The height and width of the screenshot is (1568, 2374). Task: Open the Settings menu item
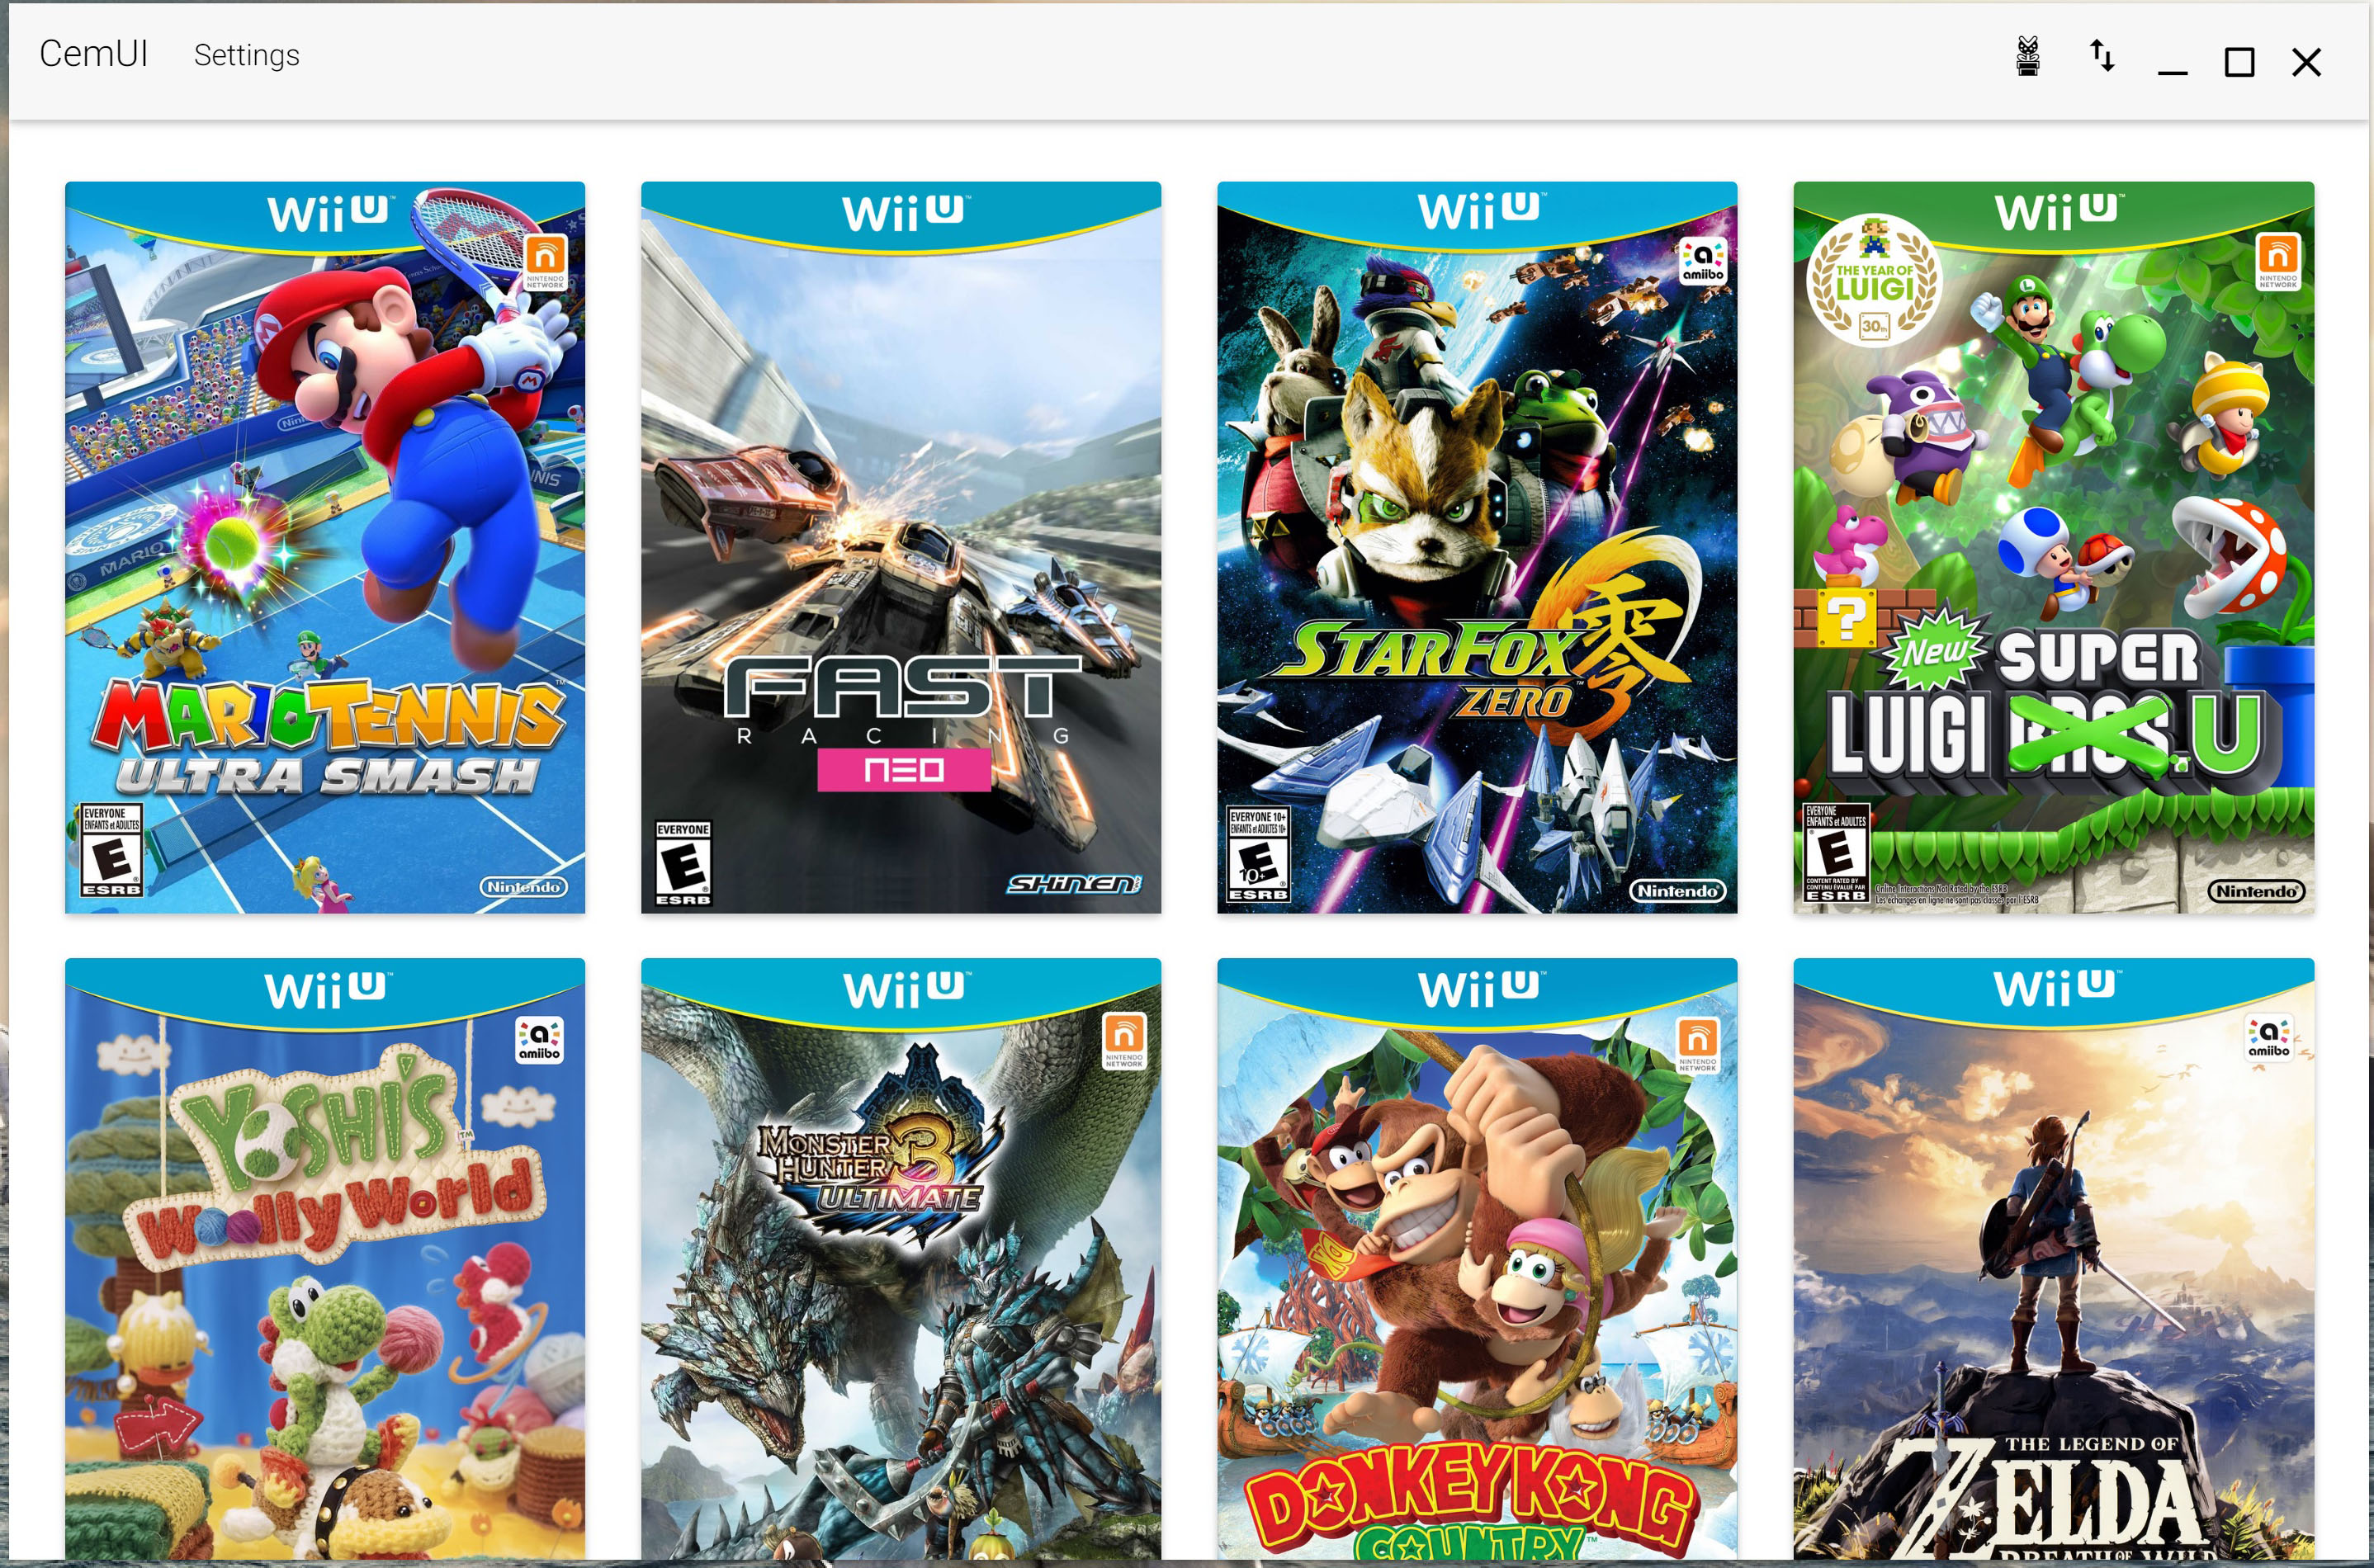(x=246, y=55)
